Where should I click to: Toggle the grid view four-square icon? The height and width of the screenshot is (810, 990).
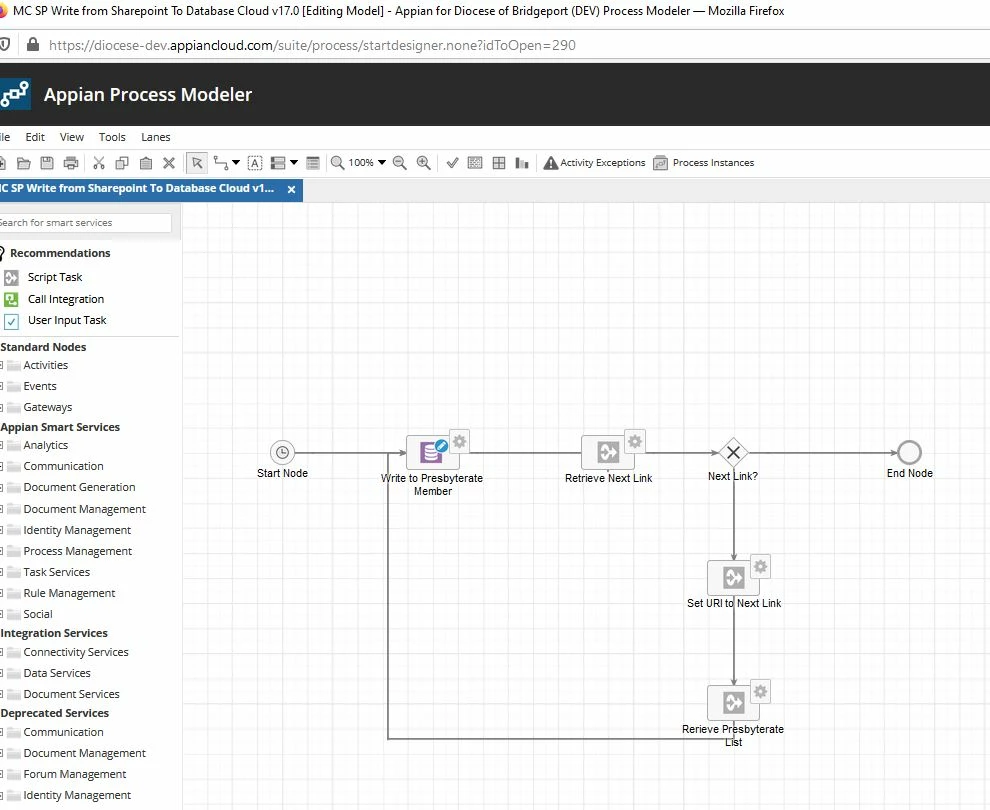tap(499, 163)
